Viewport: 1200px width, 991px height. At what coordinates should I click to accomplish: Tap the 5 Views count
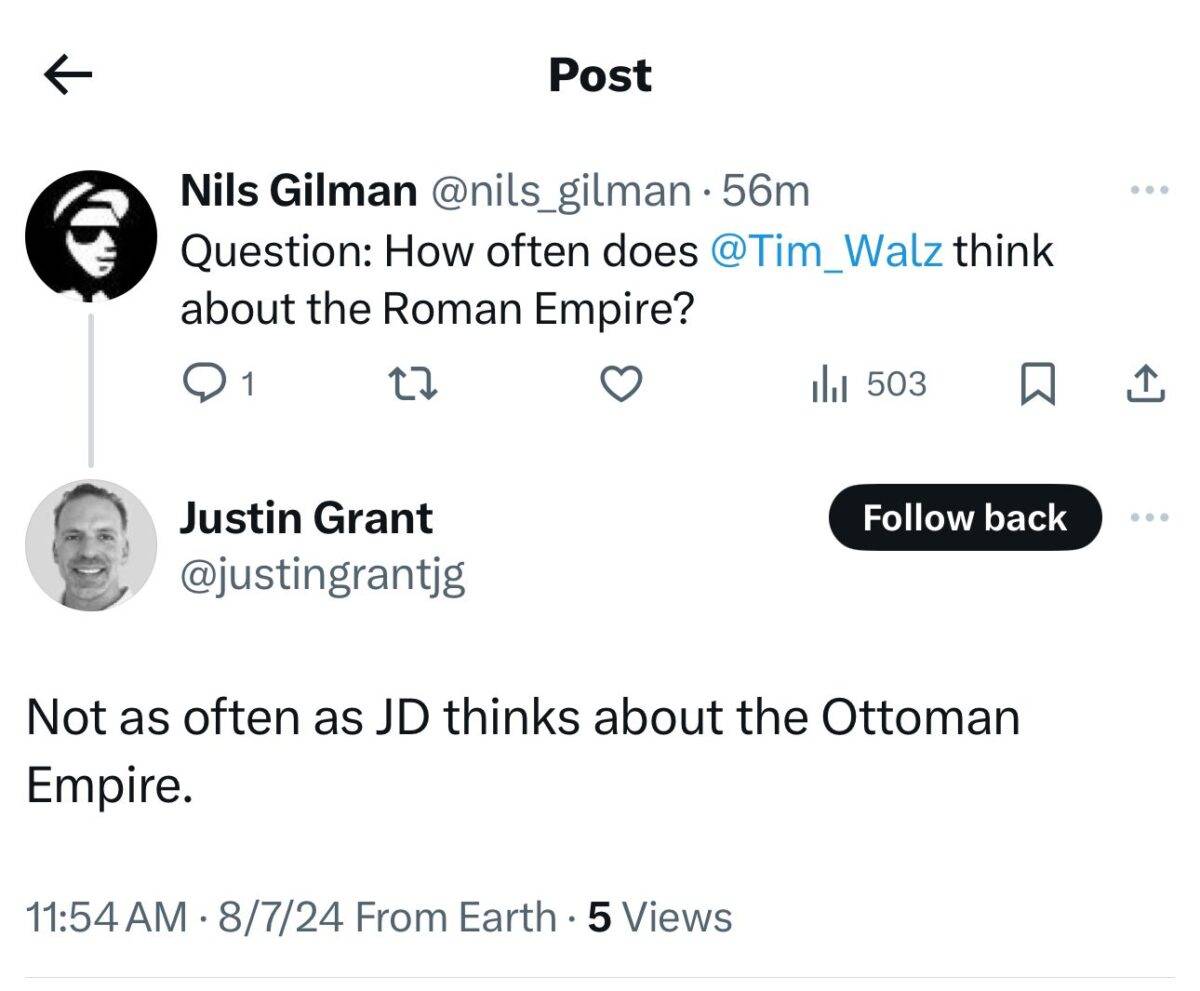pos(660,916)
